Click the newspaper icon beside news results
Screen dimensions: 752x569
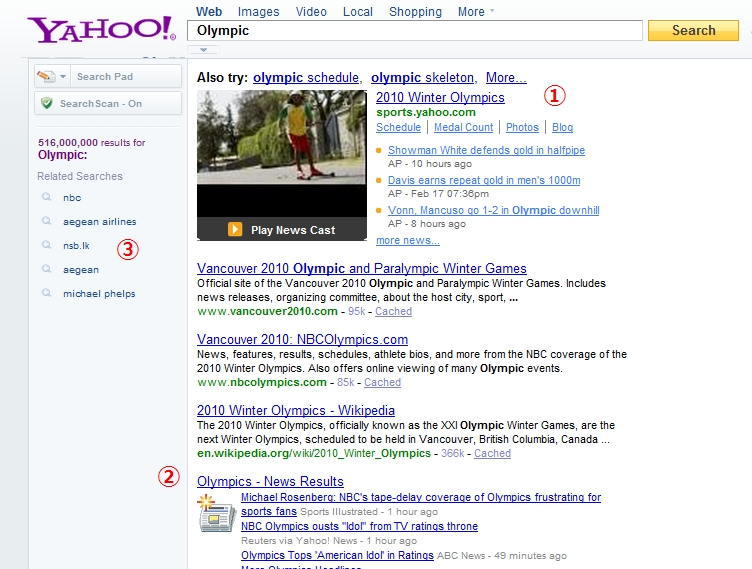(217, 513)
